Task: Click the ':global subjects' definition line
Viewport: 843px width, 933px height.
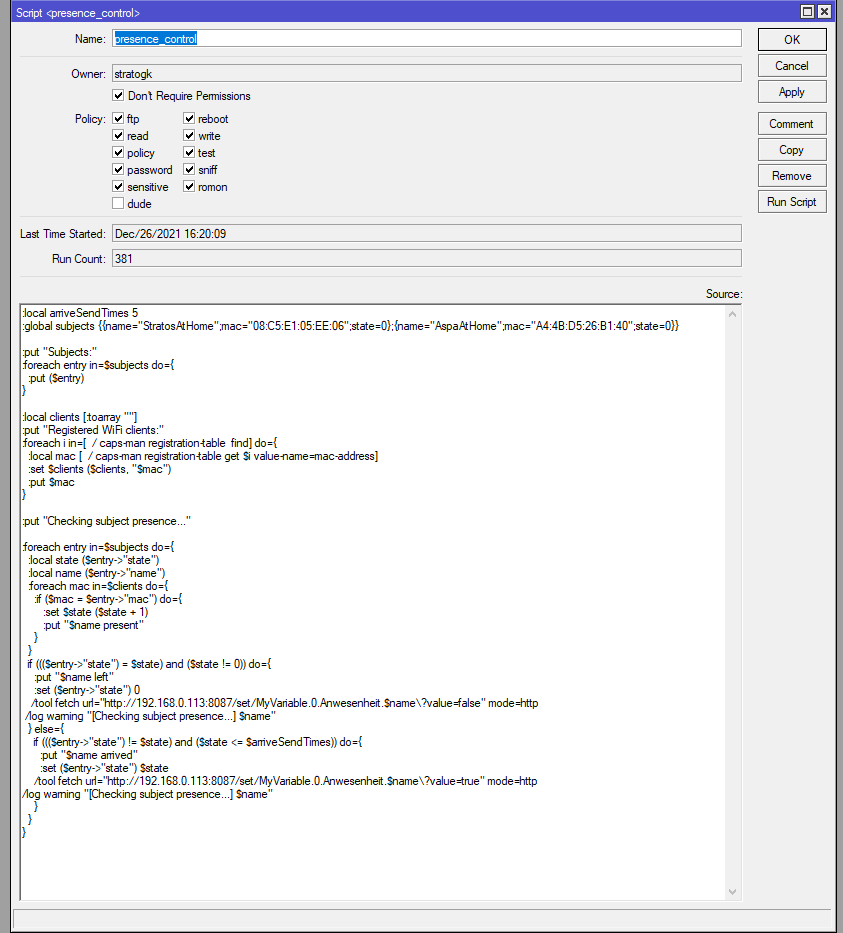Action: [x=350, y=326]
